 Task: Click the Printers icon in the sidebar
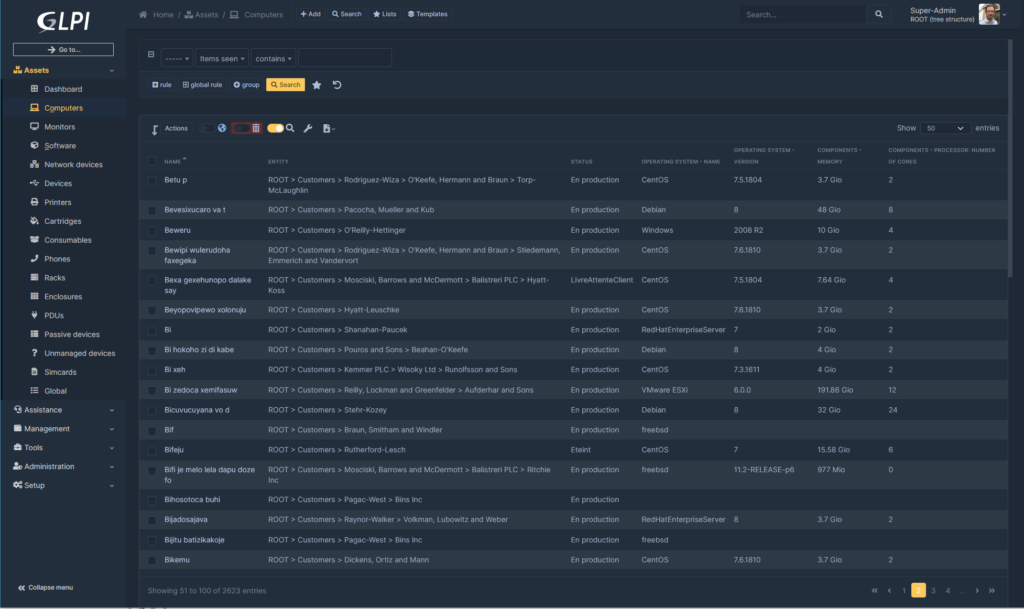[x=35, y=202]
